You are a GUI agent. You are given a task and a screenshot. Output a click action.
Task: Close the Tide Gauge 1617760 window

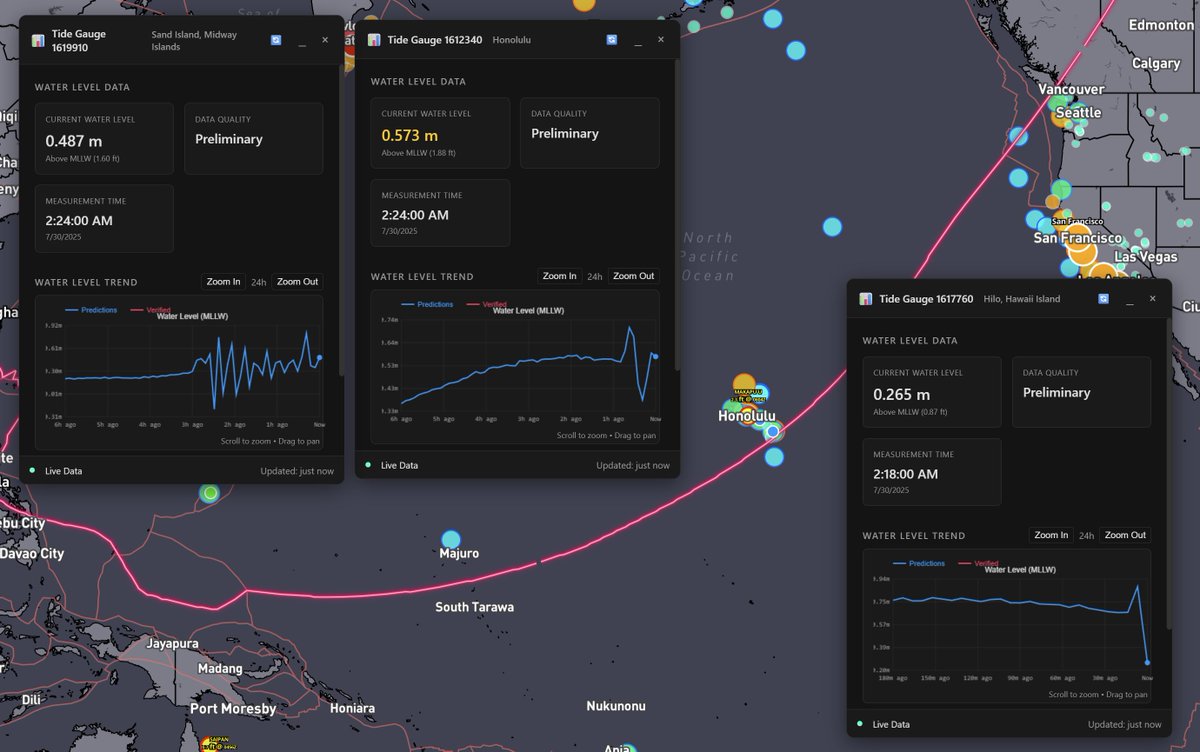pos(1153,299)
